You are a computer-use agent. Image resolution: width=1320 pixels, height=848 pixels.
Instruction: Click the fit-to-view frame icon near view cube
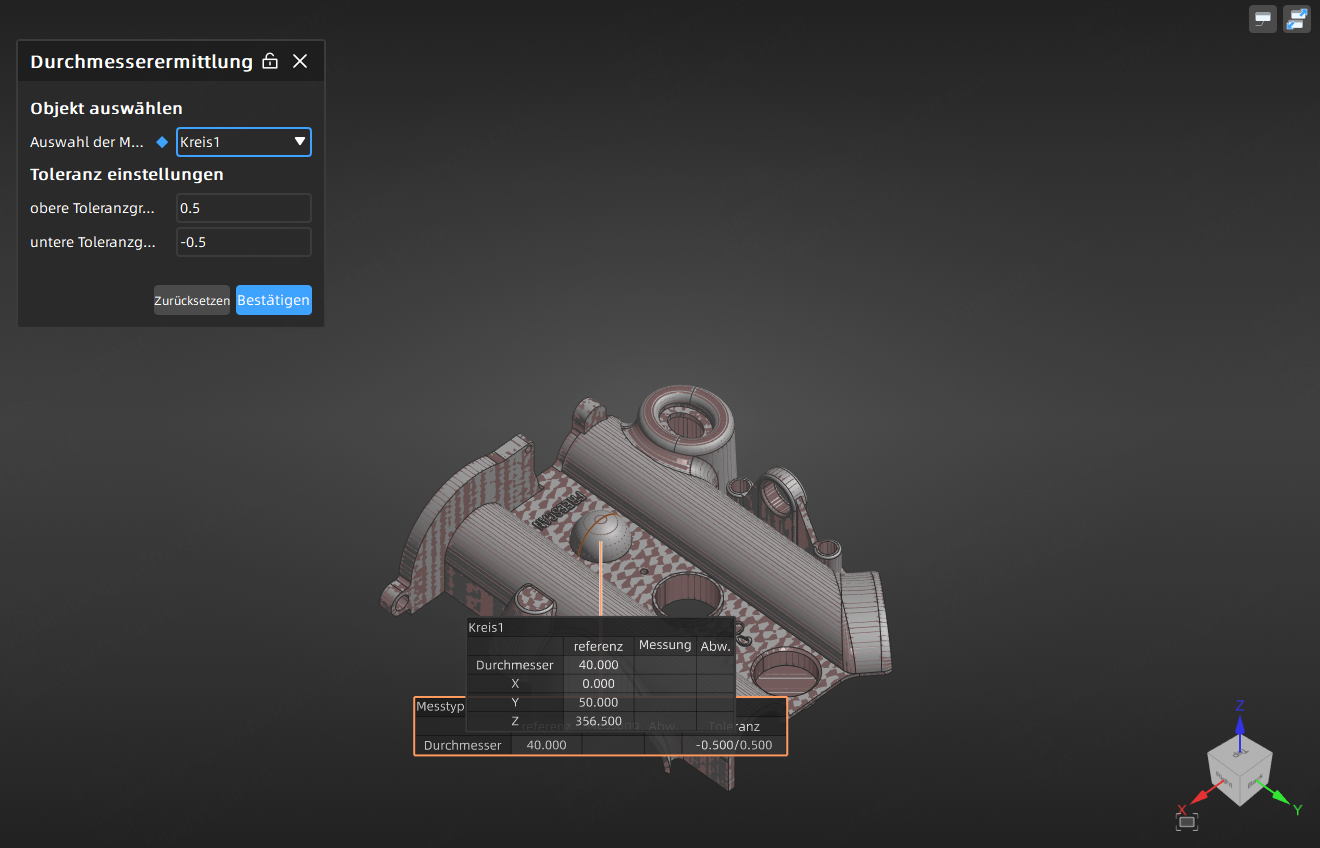[x=1187, y=821]
